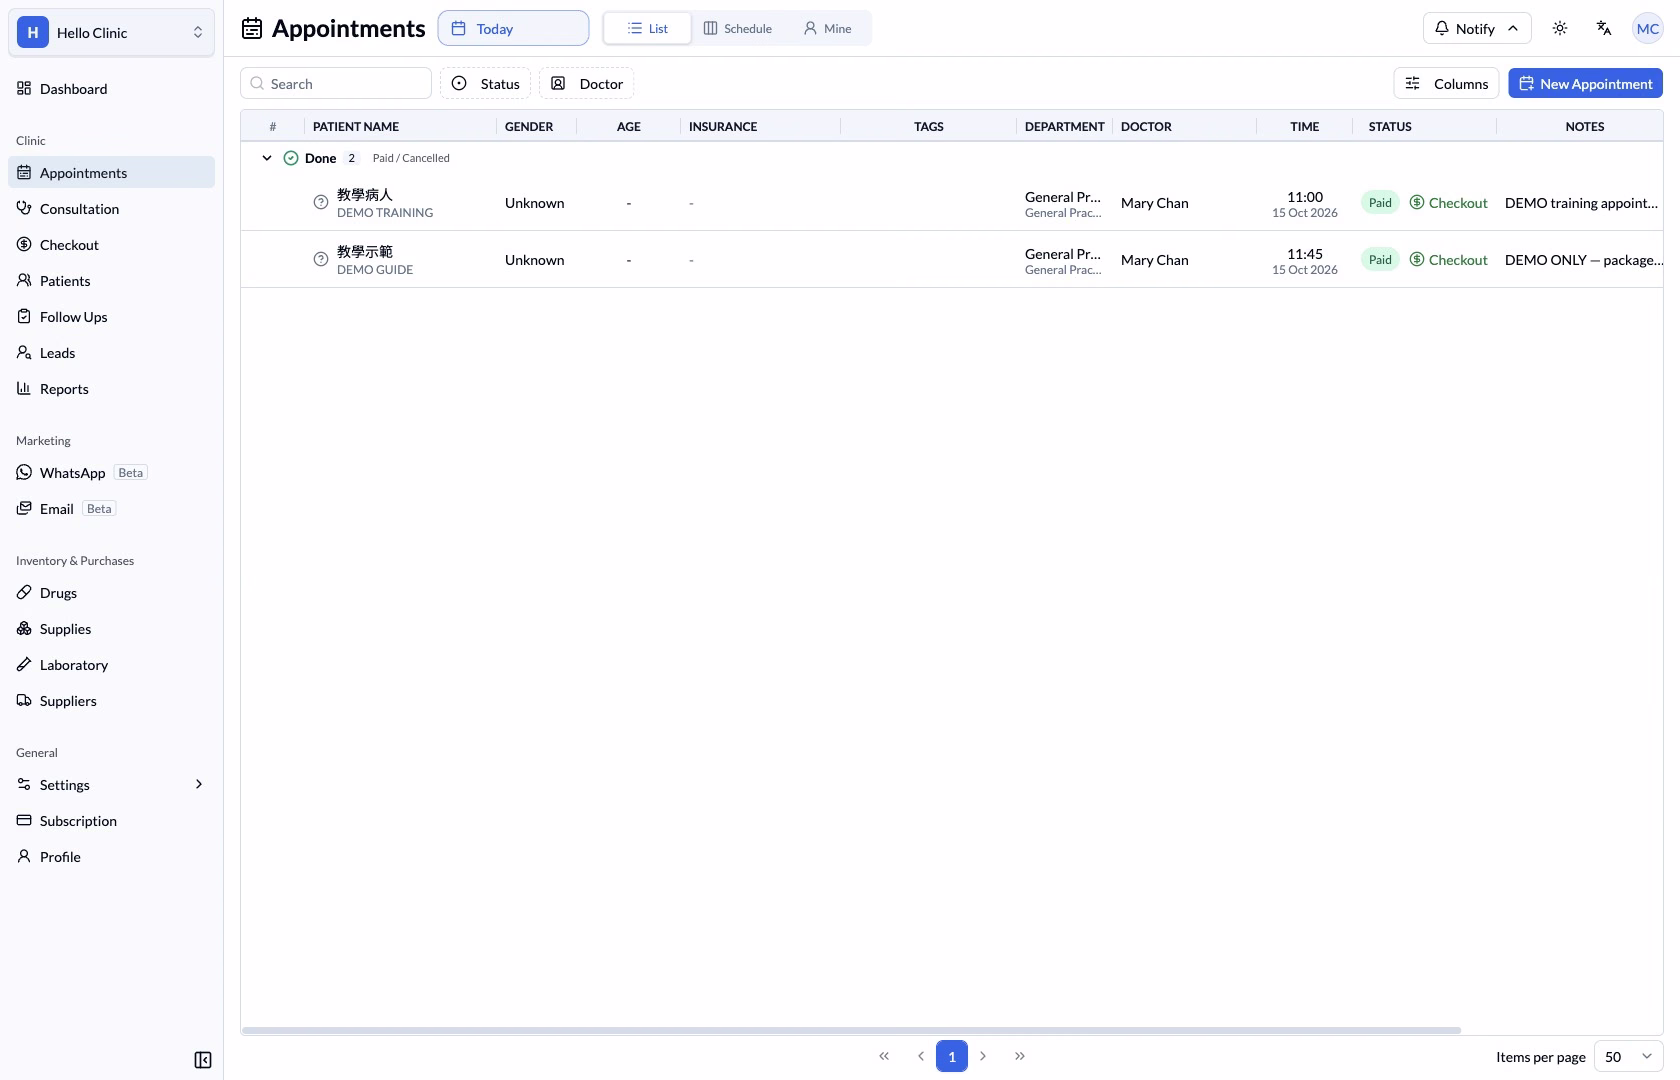Expand the Notify dropdown
The image size is (1680, 1080).
[x=1477, y=28]
